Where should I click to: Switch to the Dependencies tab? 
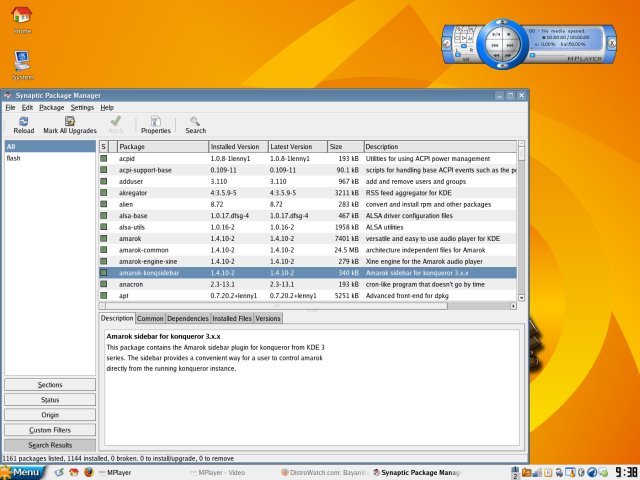click(x=187, y=318)
